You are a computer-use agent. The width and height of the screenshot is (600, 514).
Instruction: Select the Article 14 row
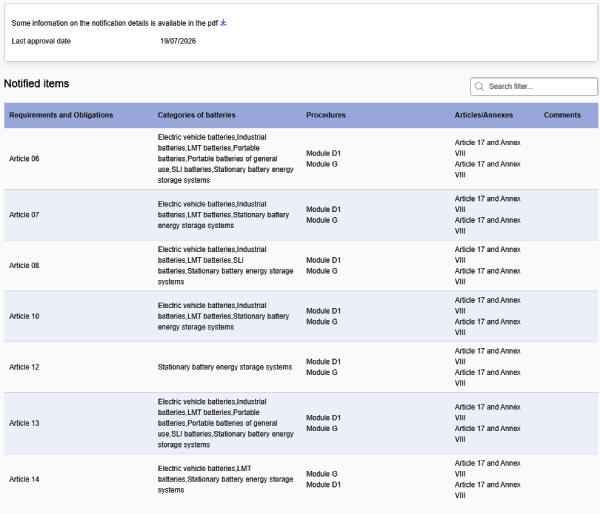301,479
